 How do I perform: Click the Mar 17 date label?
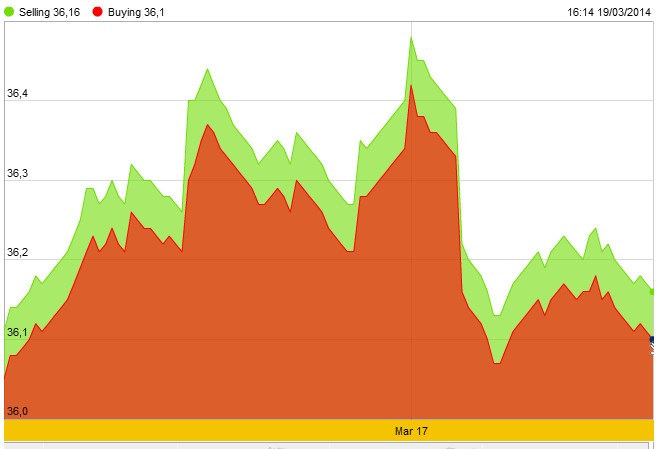[411, 430]
